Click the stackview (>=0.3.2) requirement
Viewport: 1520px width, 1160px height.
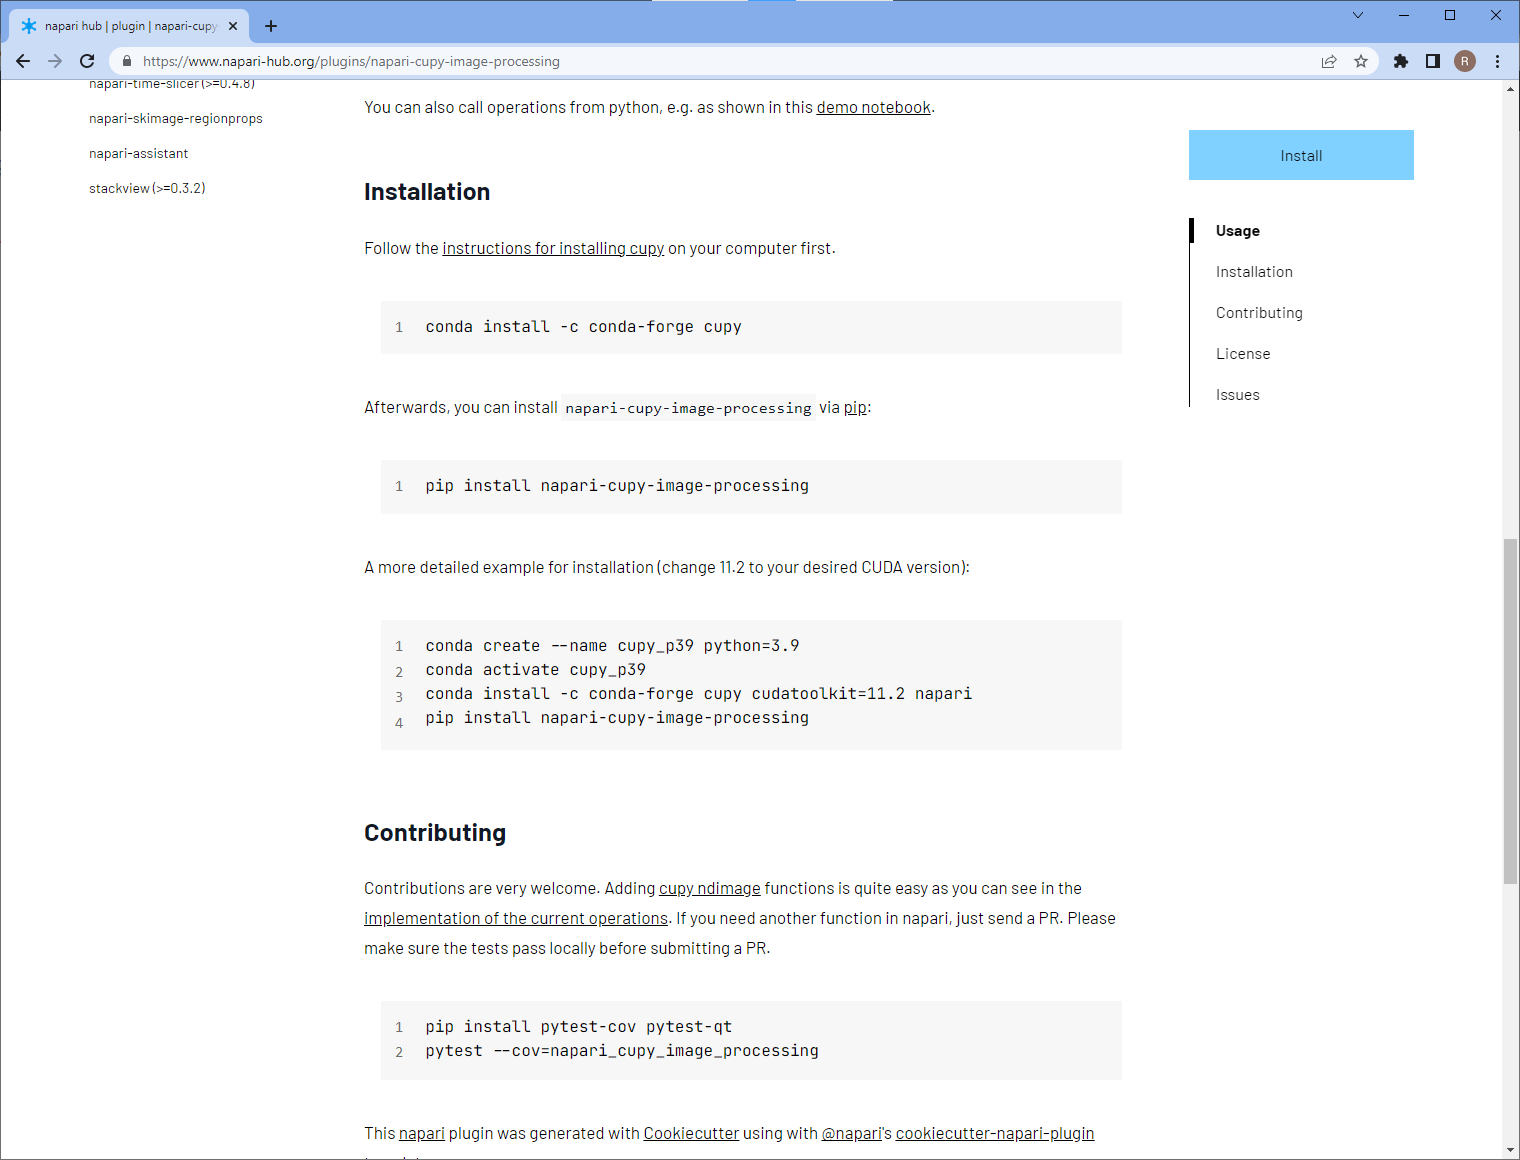pos(147,188)
